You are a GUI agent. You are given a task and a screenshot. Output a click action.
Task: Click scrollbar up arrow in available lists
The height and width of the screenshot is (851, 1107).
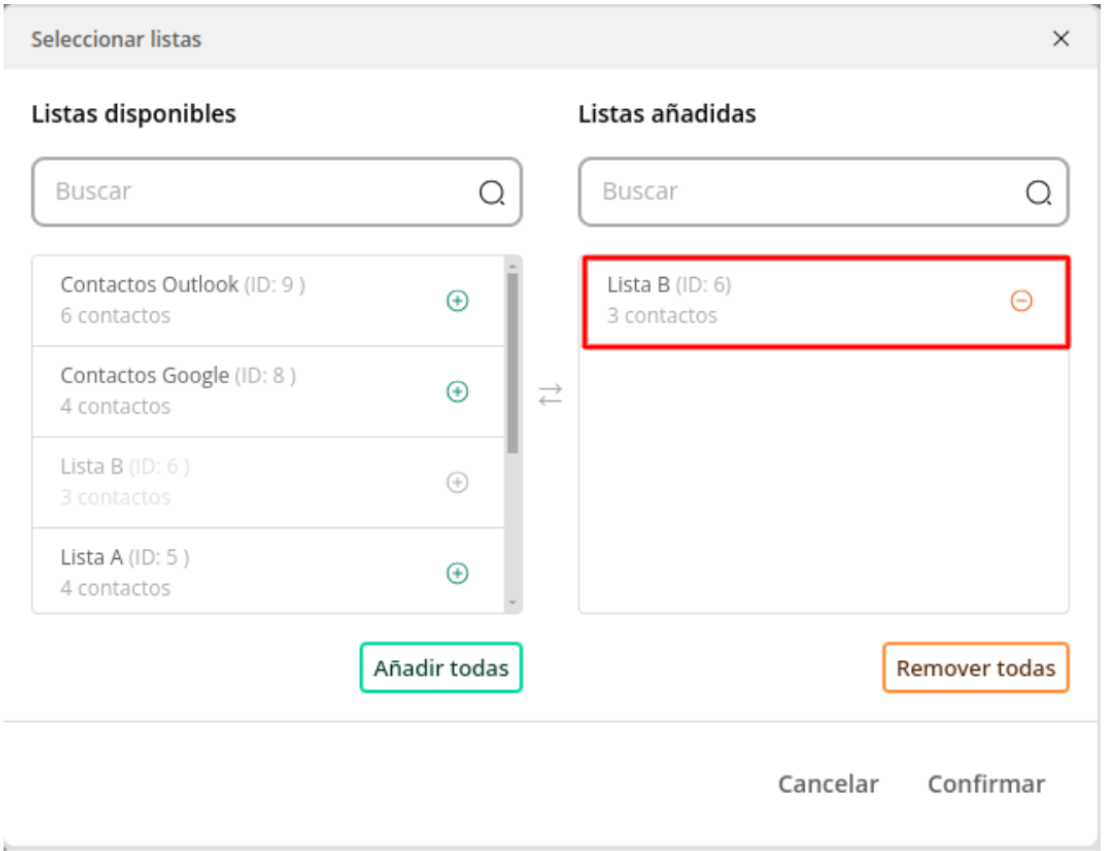tap(513, 266)
